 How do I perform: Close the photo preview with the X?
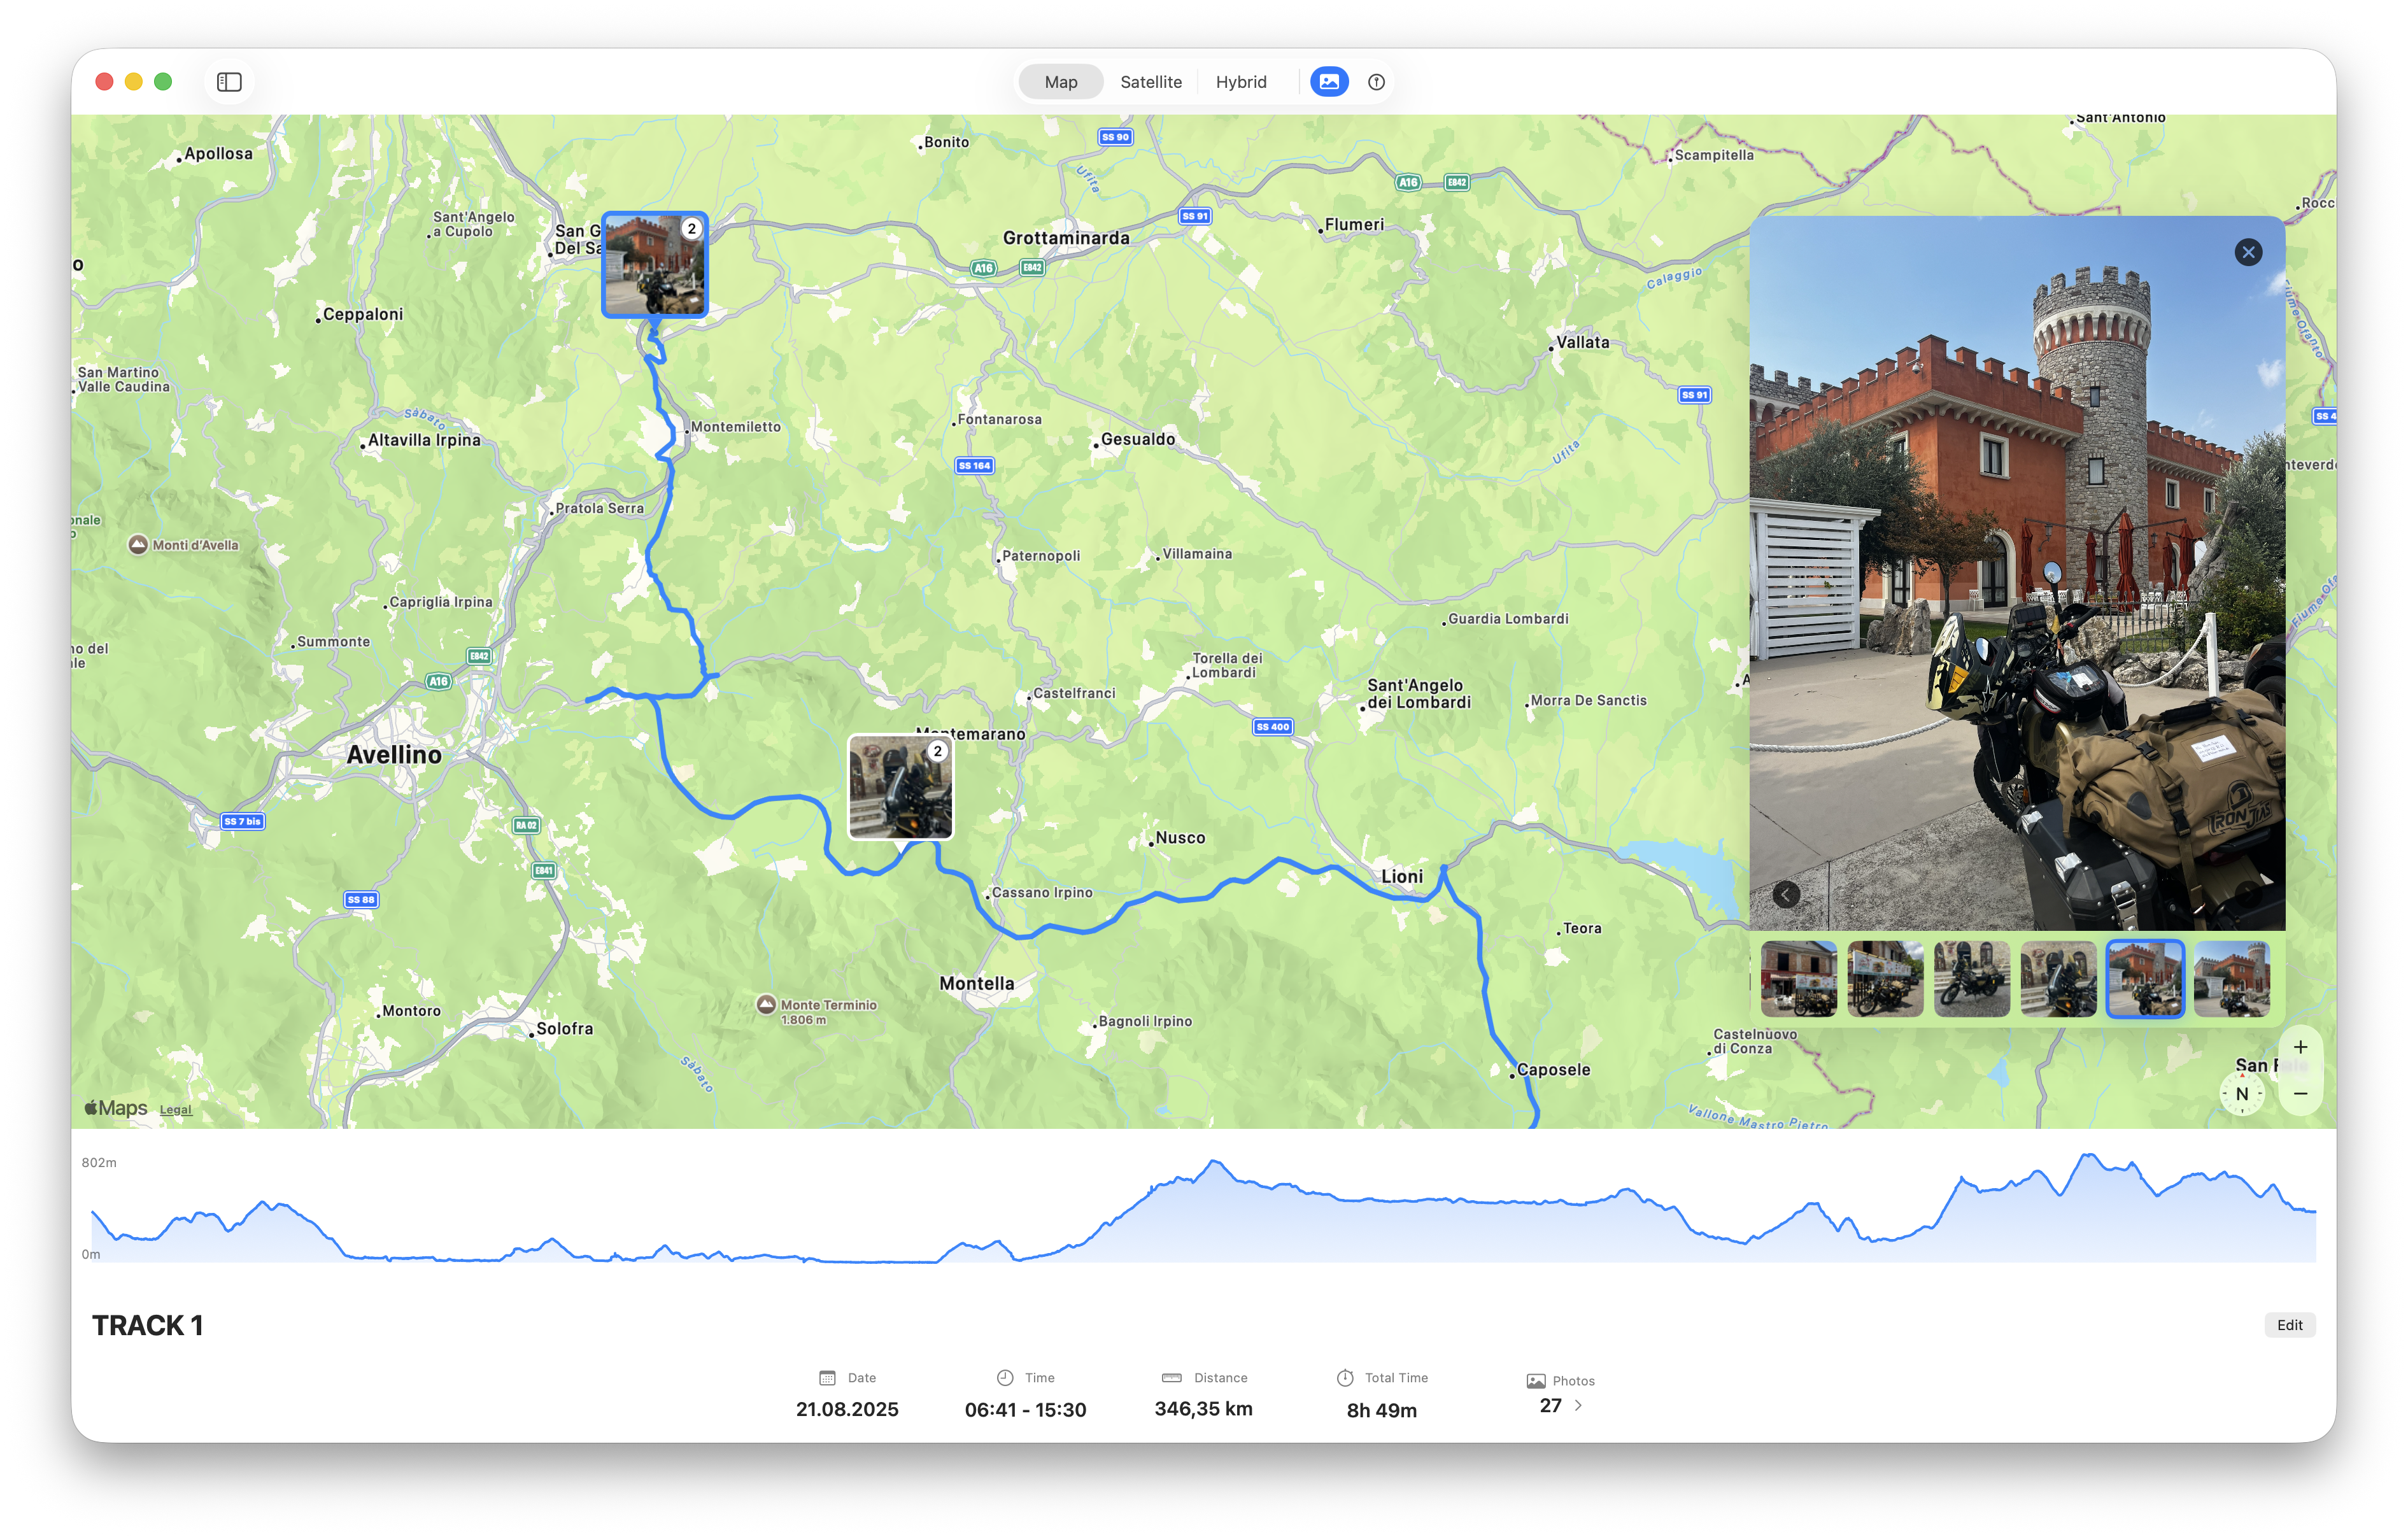click(x=2248, y=251)
